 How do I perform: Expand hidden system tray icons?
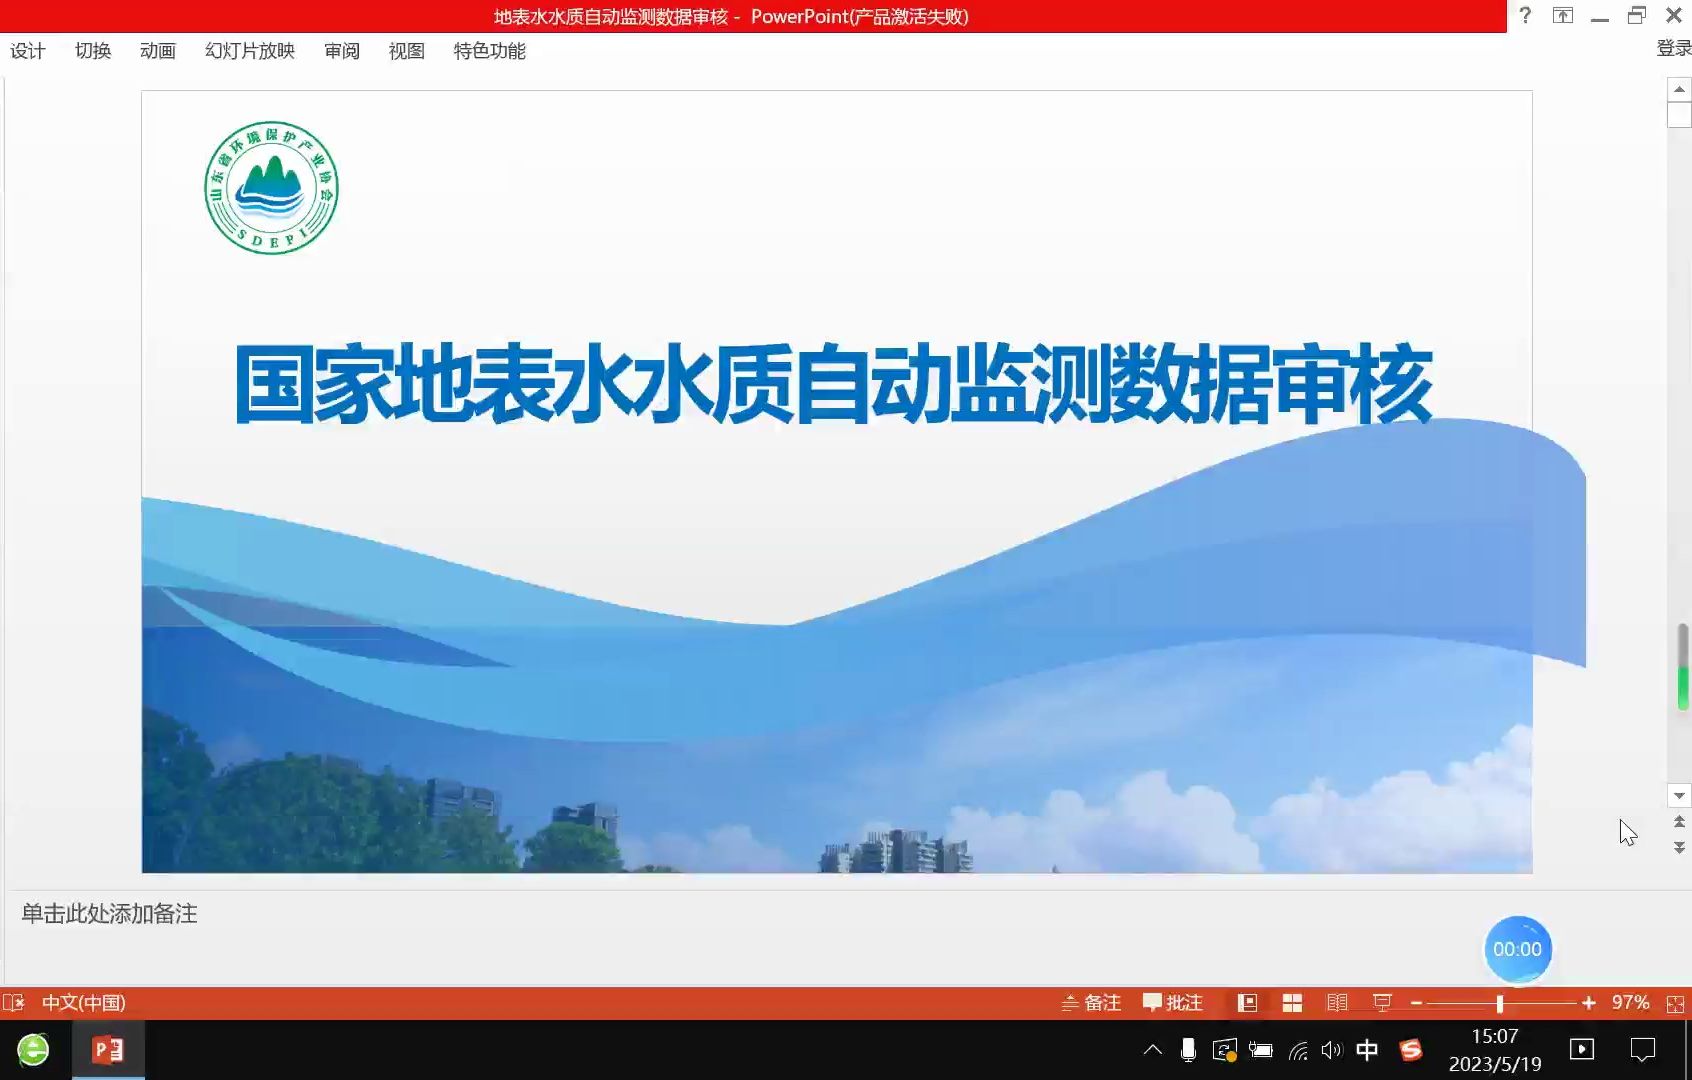click(x=1152, y=1050)
